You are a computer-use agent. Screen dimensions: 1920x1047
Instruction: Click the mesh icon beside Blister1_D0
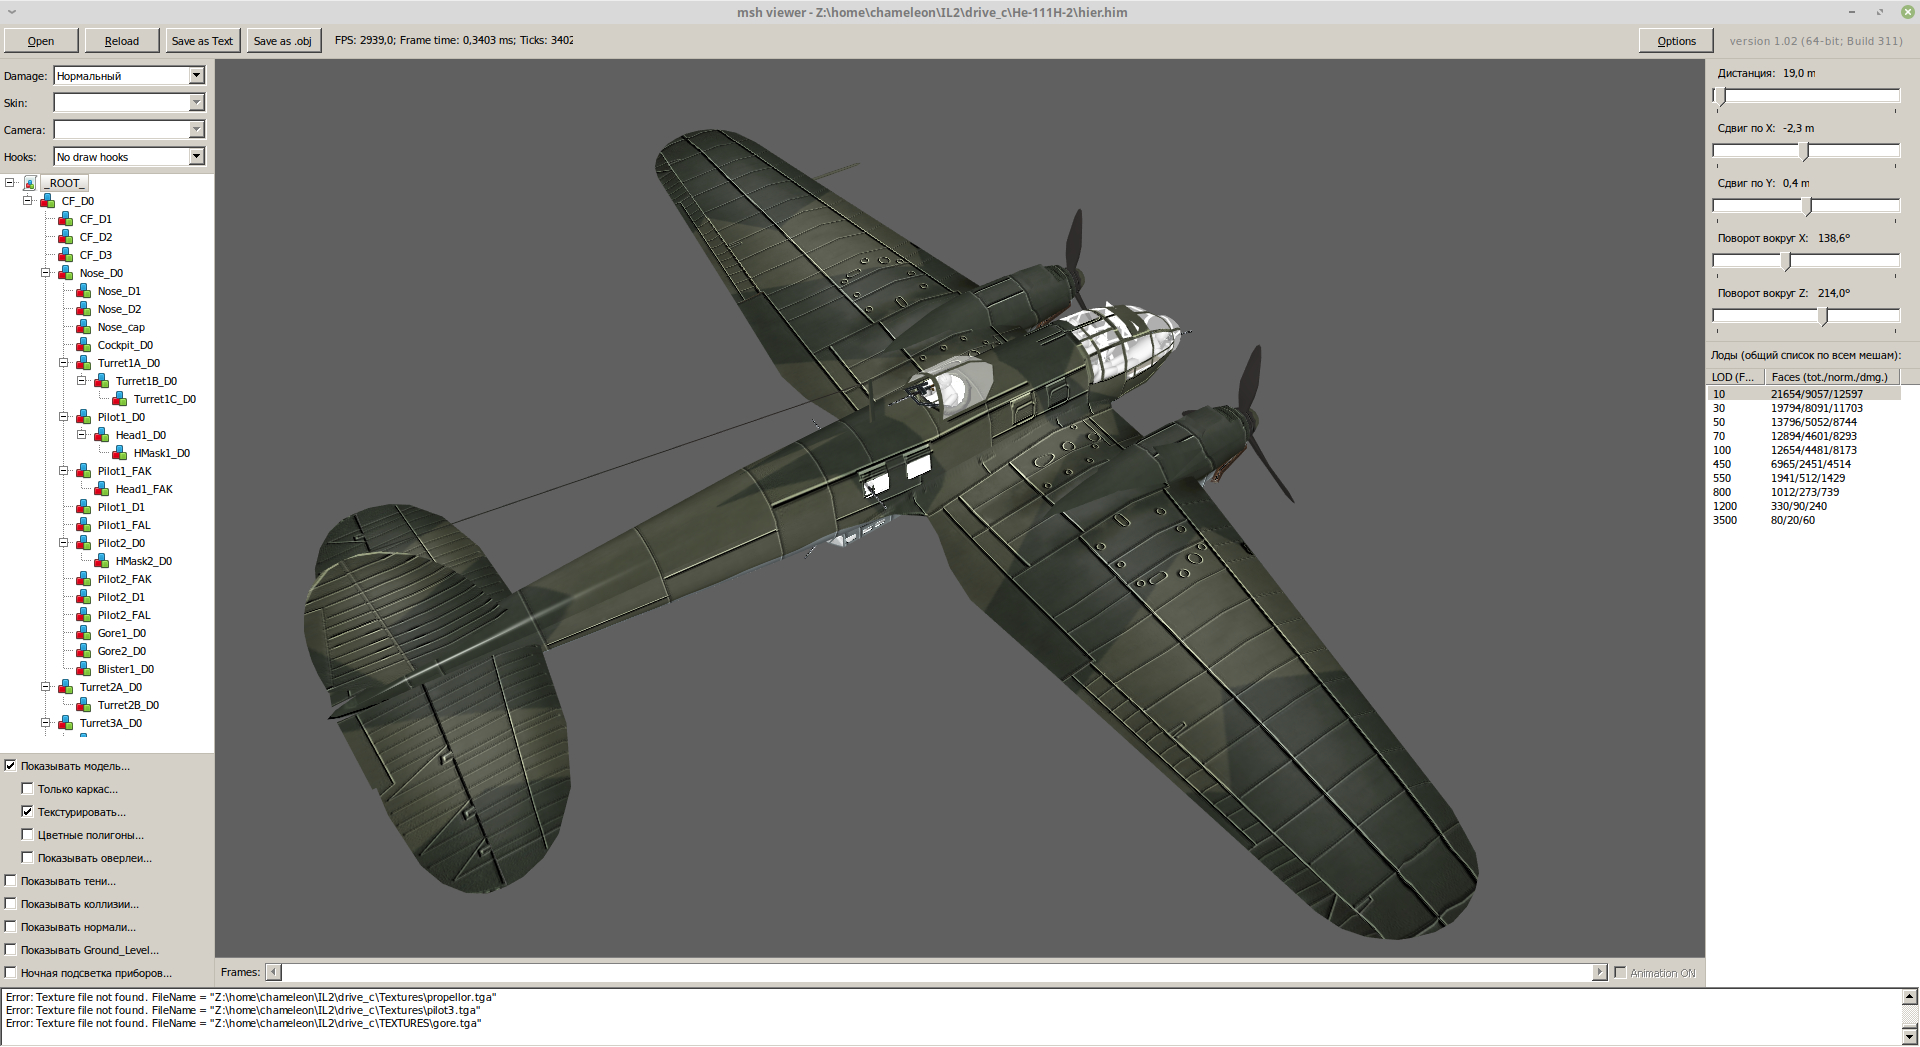84,669
